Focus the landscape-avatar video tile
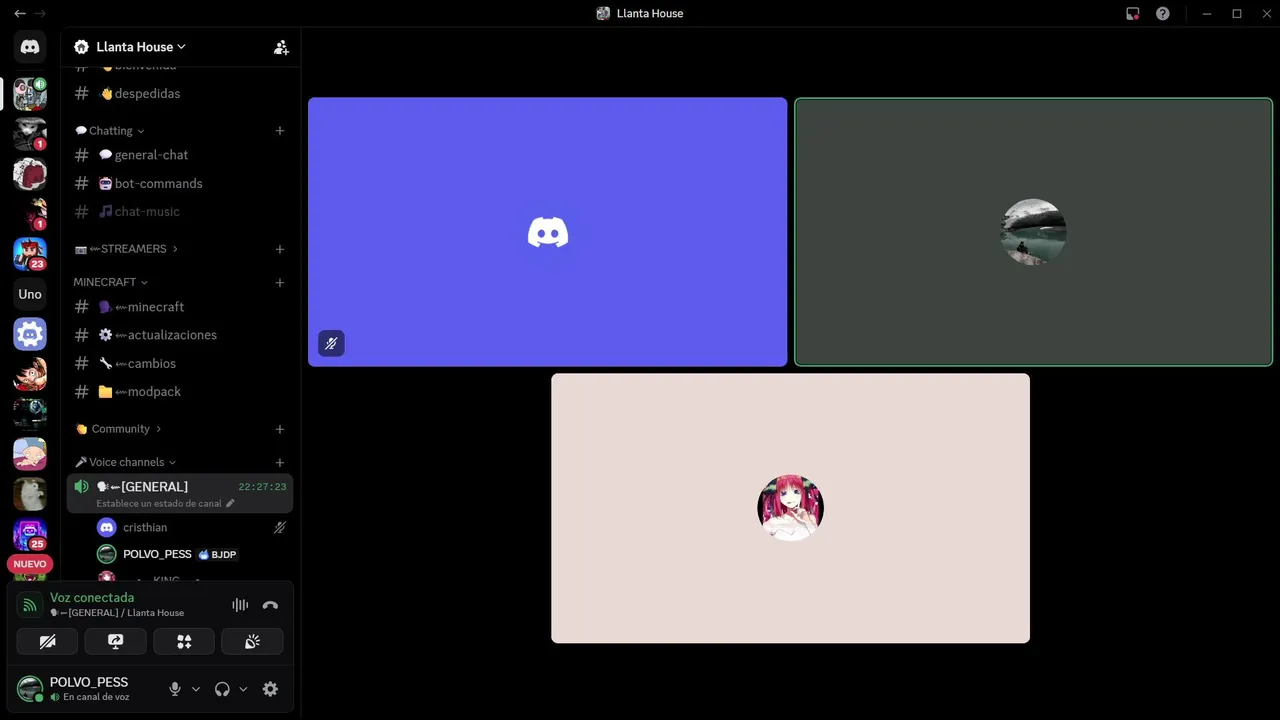The height and width of the screenshot is (720, 1280). pos(1033,232)
